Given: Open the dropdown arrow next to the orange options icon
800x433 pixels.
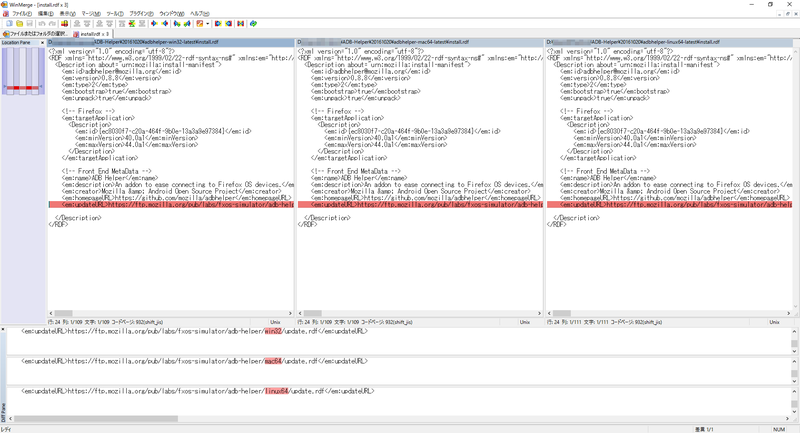Looking at the screenshot, I should [208, 23].
